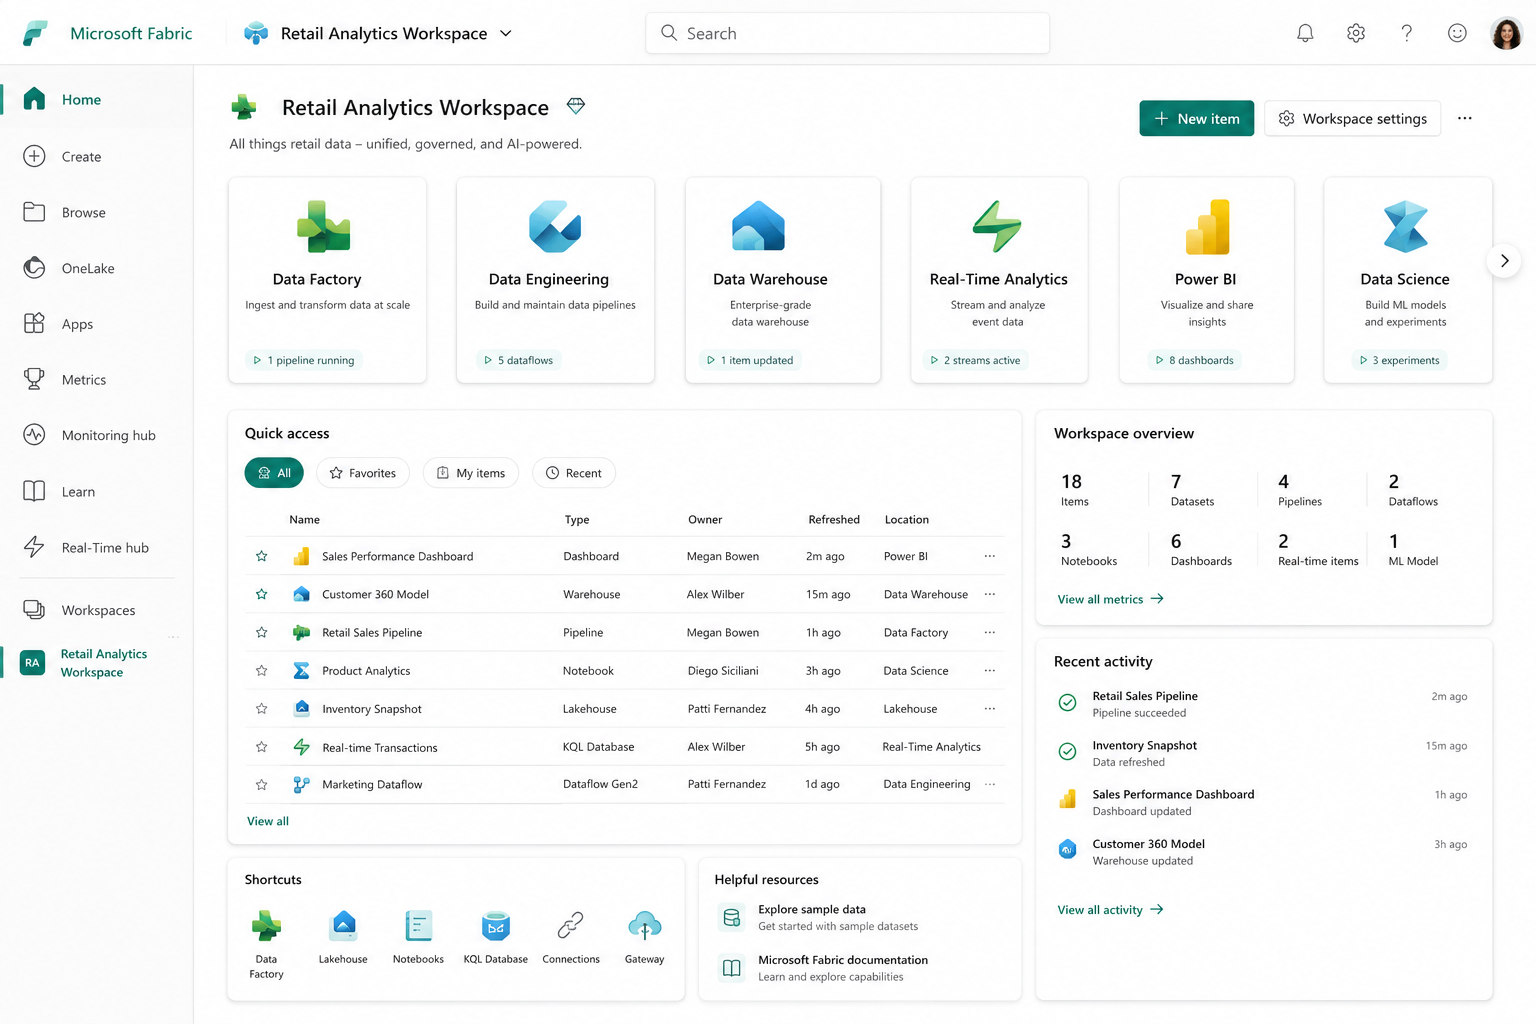Open Workspace settings
The image size is (1536, 1024).
[x=1353, y=118]
